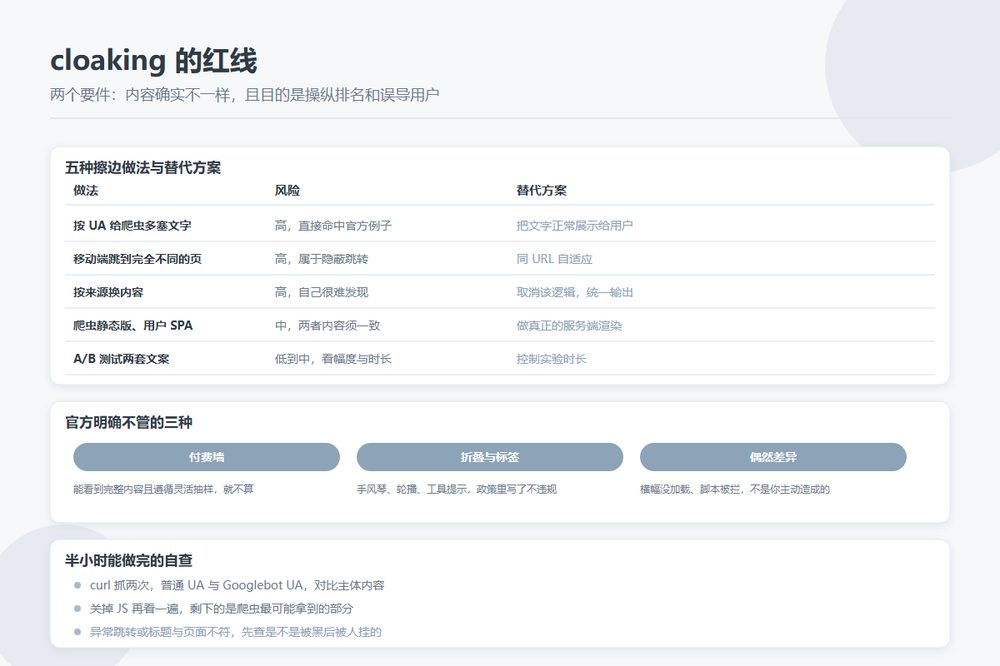
Task: Click the cell '高，属于隐蔽跳转'
Action: point(321,259)
